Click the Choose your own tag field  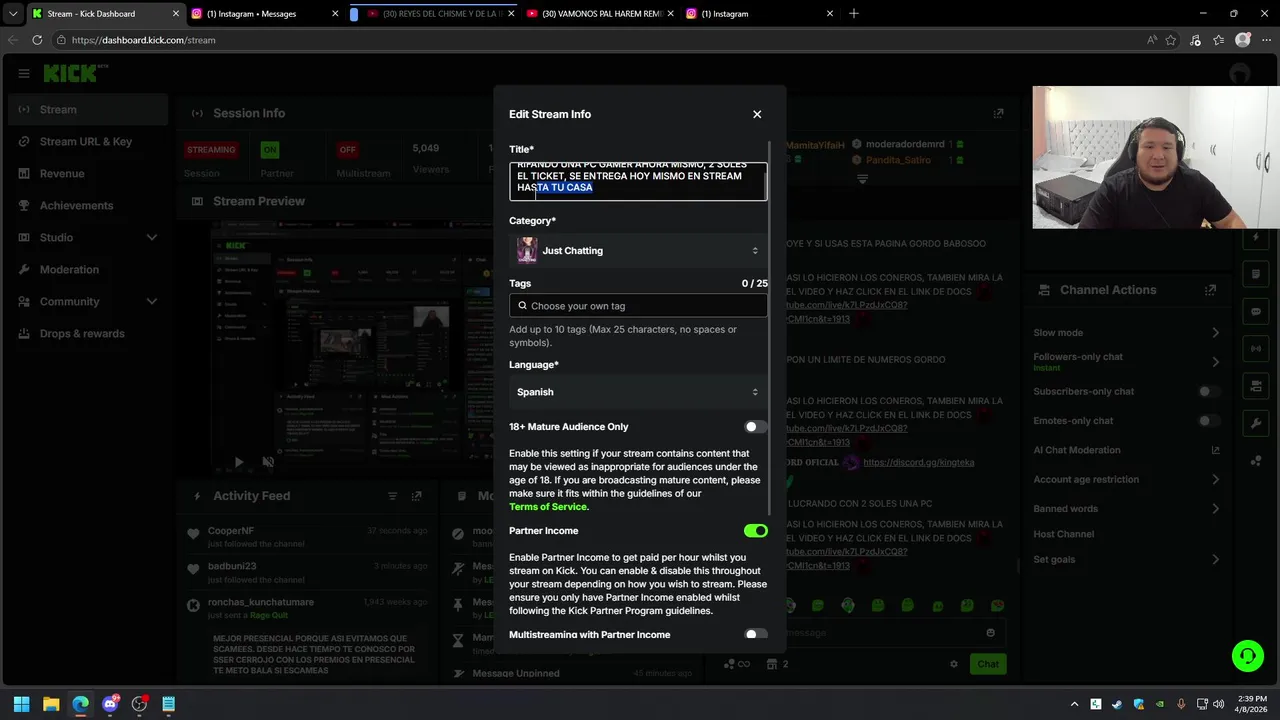pos(638,306)
